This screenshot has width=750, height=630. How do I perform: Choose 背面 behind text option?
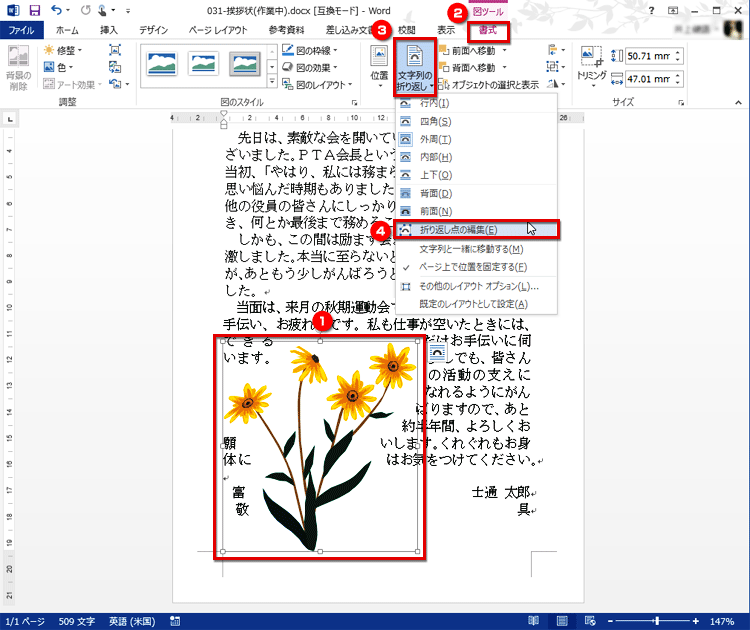coord(476,193)
